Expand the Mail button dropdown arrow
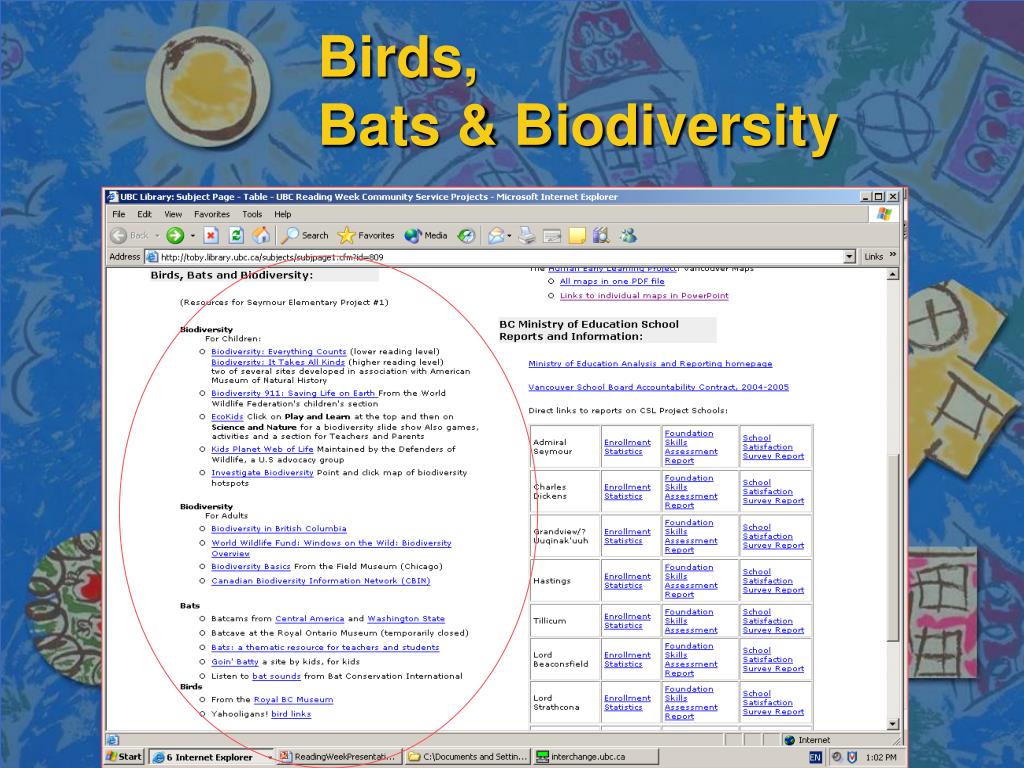This screenshot has height=768, width=1024. pyautogui.click(x=509, y=236)
